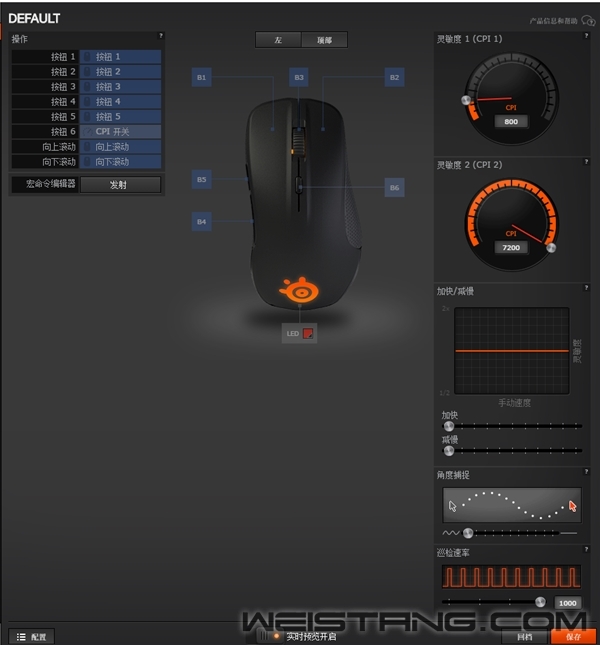Click the angle snapping slider handle

[x=468, y=533]
